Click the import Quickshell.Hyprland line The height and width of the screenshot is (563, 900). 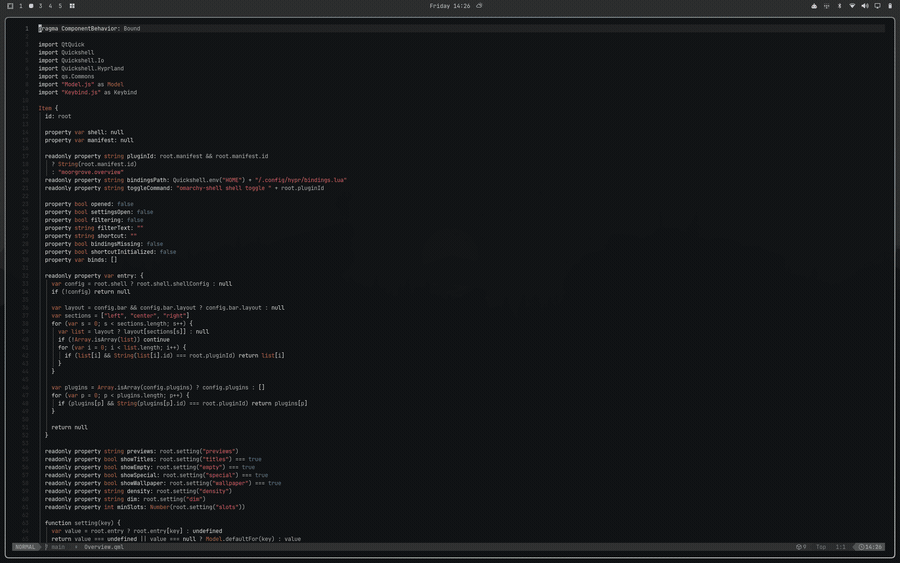click(x=81, y=68)
